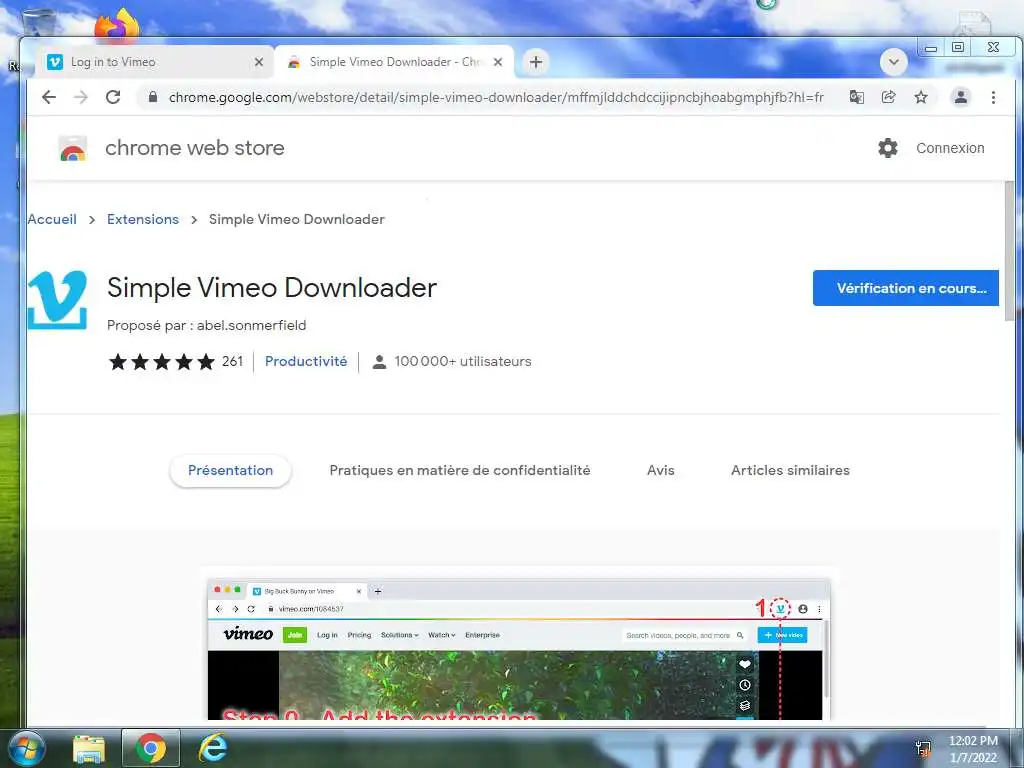Image resolution: width=1024 pixels, height=768 pixels.
Task: Open Pratiques en matière de confidentialité tab
Action: [460, 470]
